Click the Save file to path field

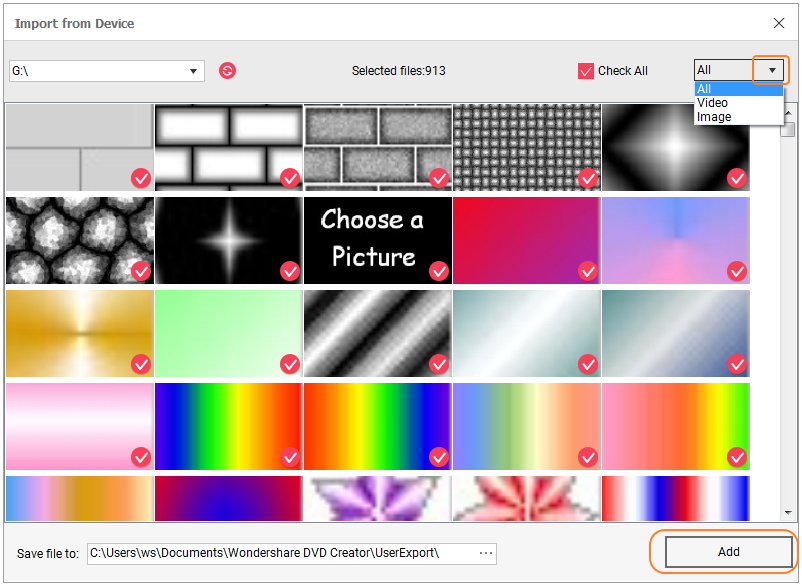point(280,553)
